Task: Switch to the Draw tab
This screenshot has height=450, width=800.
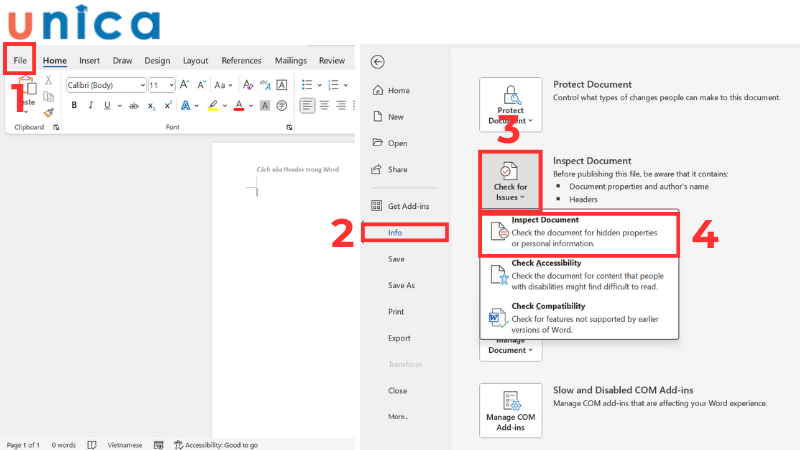Action: coord(122,60)
